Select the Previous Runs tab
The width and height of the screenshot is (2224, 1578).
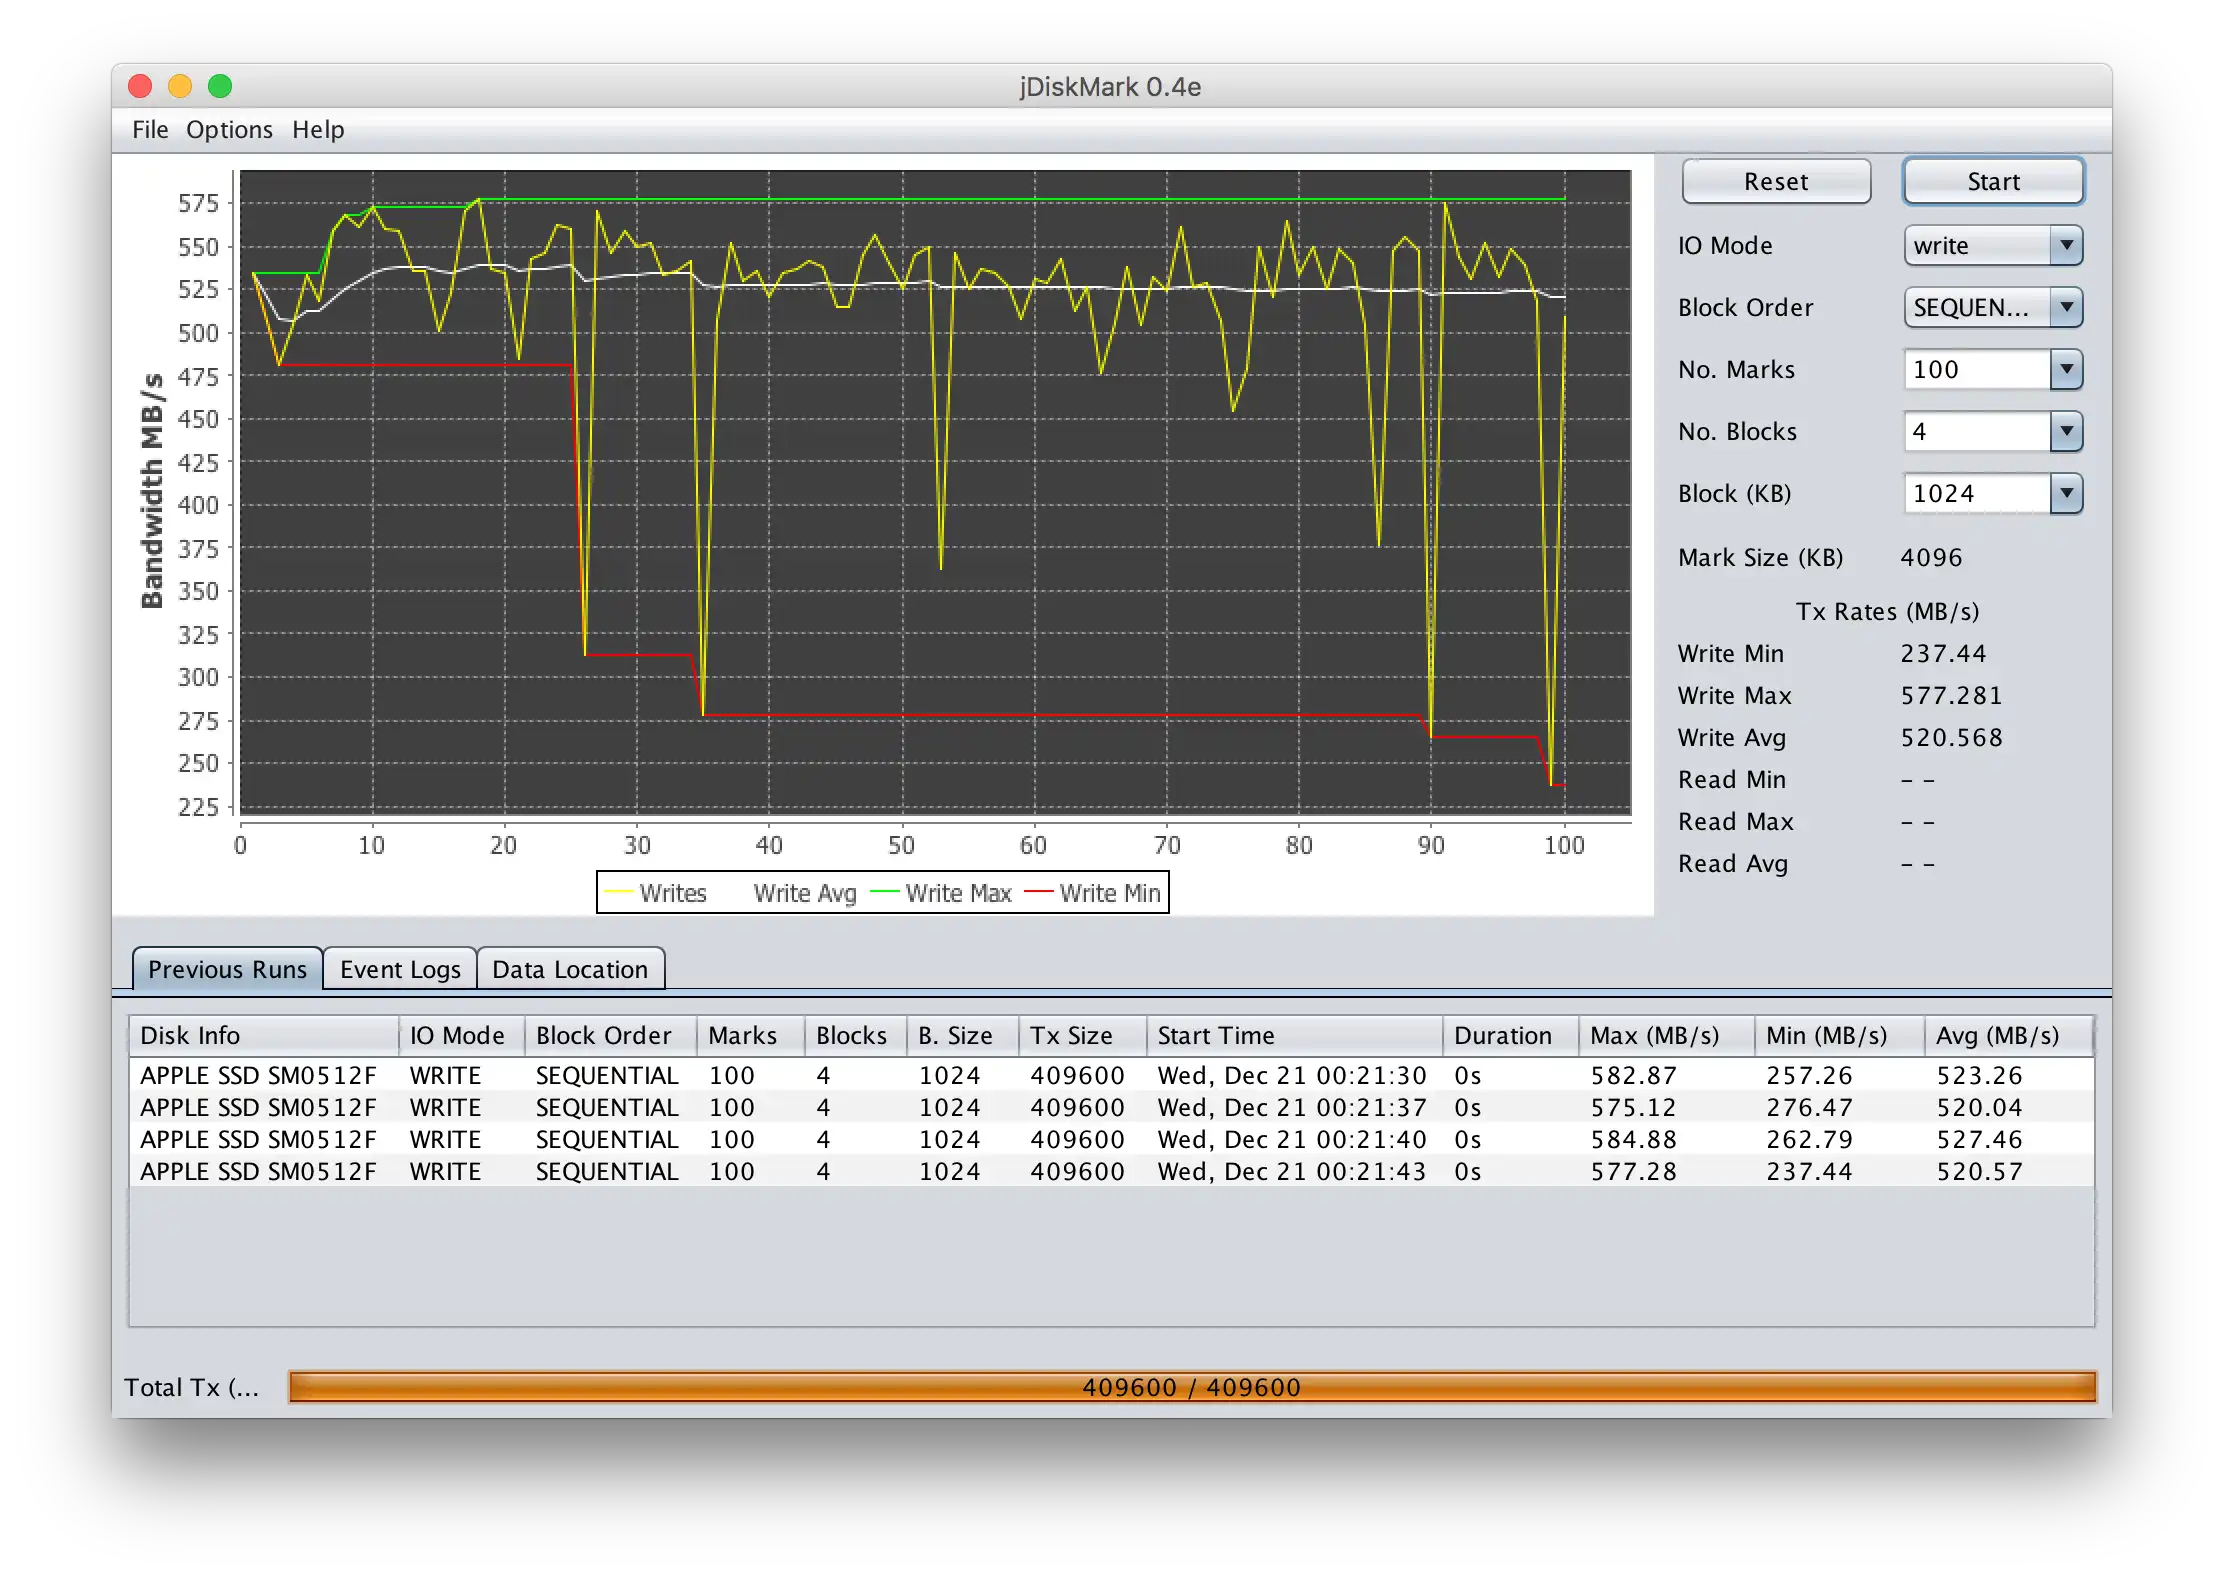227,969
